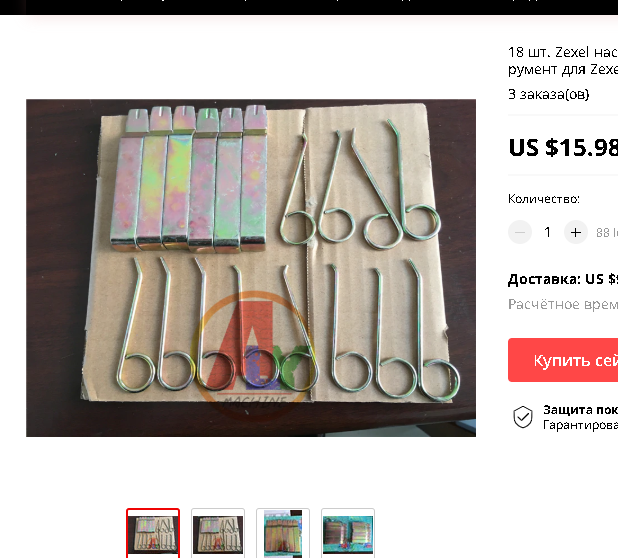
Task: Click the US $15.98 price text
Action: 563,148
